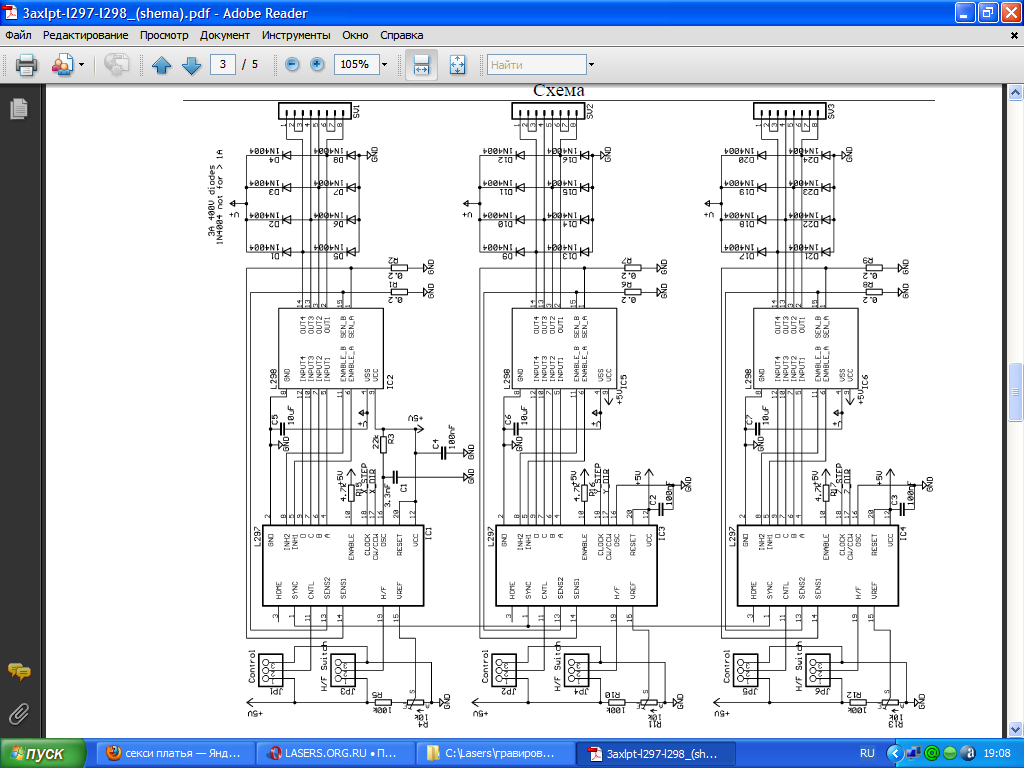
Task: Expand the dropdown arrow beside the people icon
Action: click(82, 65)
